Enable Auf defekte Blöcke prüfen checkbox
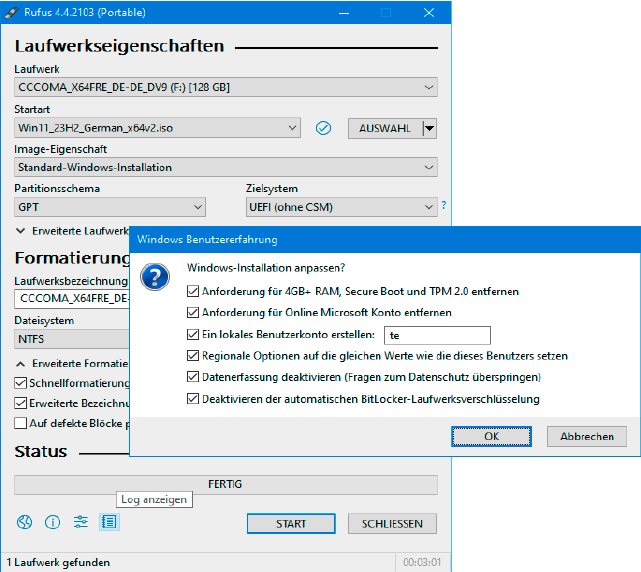This screenshot has width=641, height=572. coord(20,423)
